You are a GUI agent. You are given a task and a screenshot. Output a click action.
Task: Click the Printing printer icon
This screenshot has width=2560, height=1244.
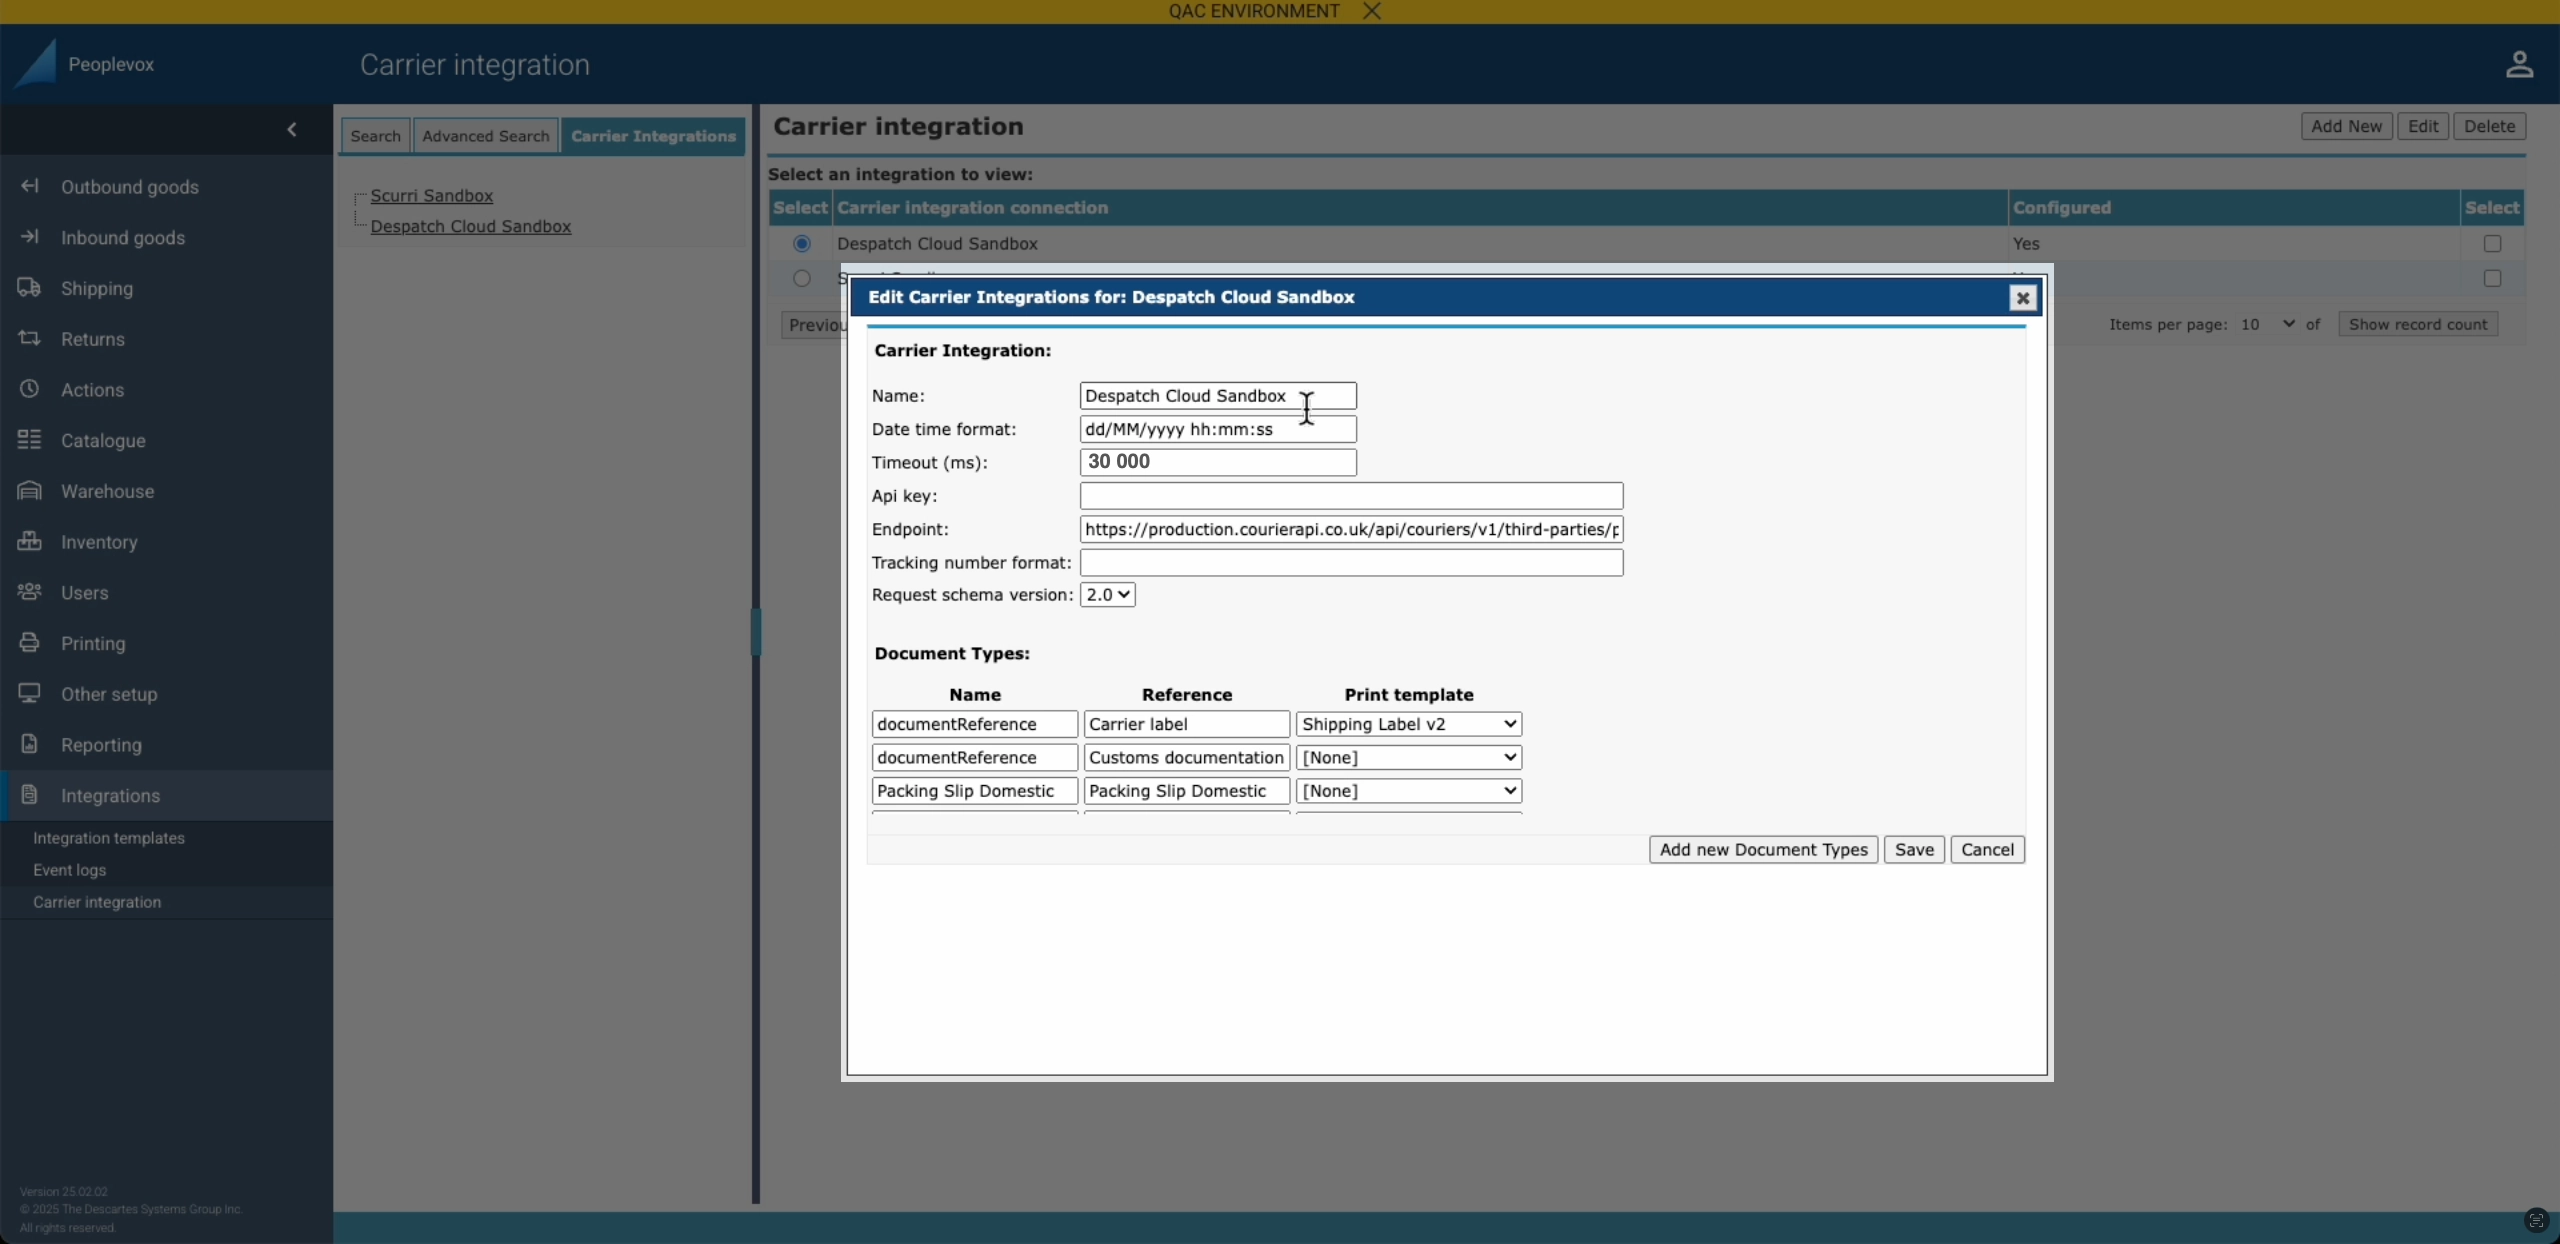coord(30,643)
